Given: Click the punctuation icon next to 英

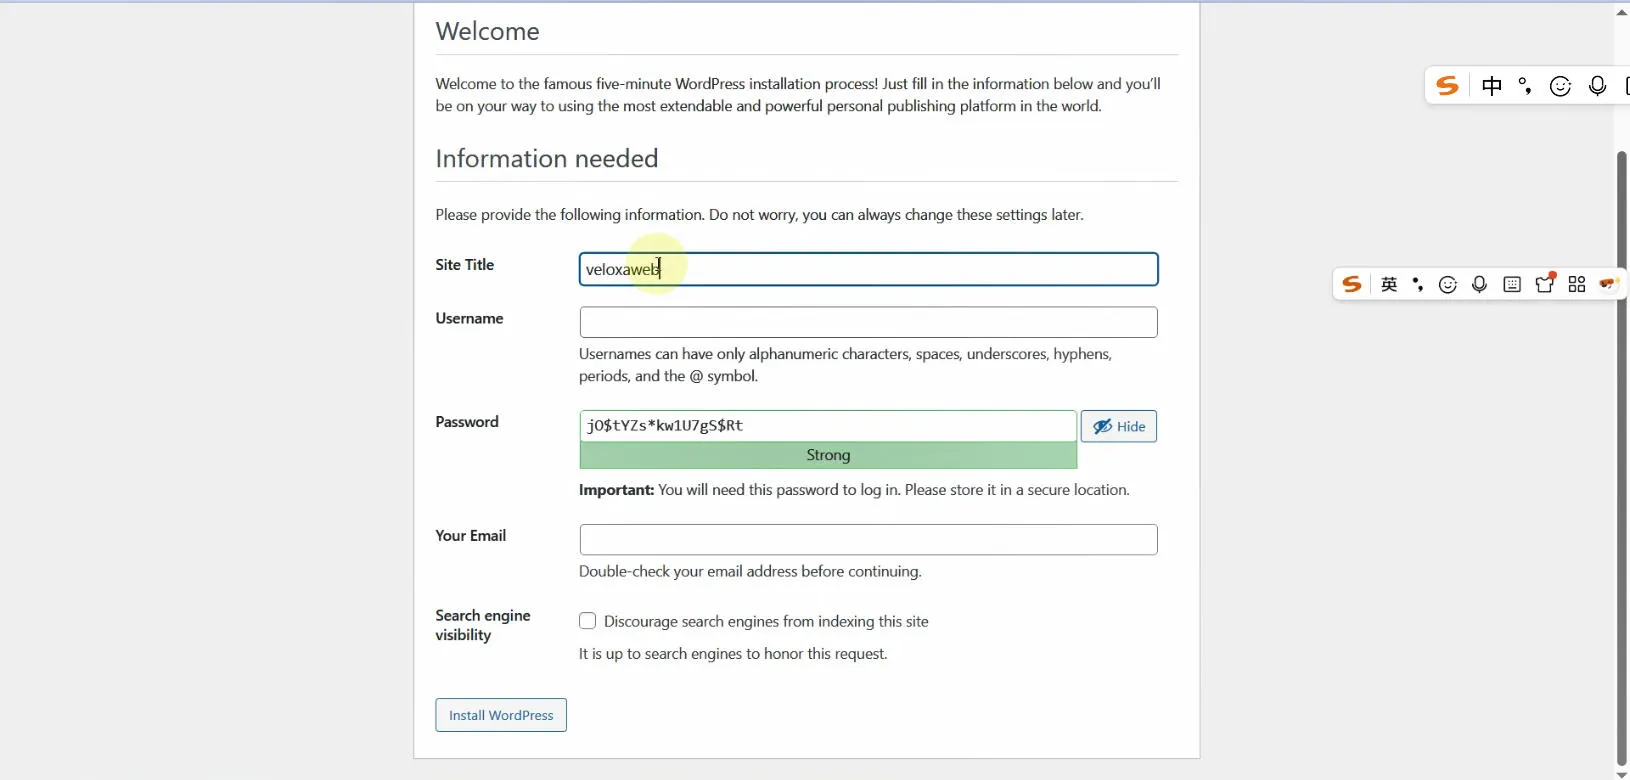Looking at the screenshot, I should (x=1417, y=285).
